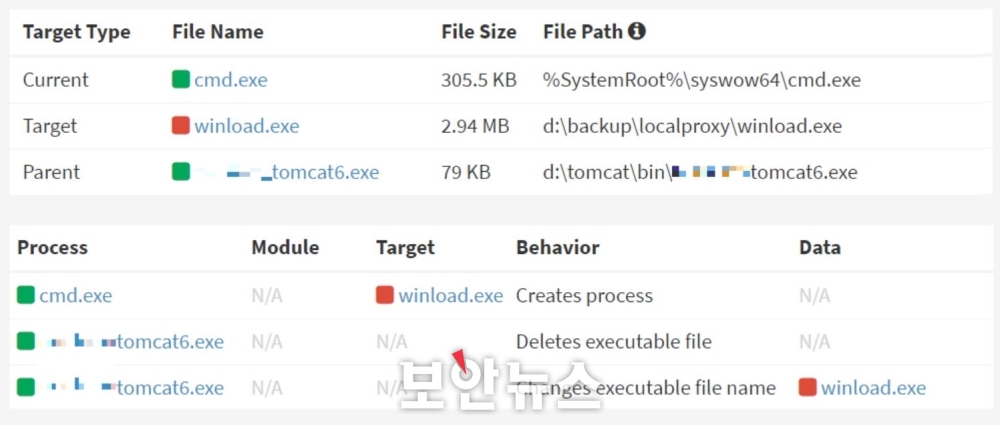The image size is (1000, 425).
Task: Click green status icon beside Current cmd.exe
Action: (x=181, y=80)
